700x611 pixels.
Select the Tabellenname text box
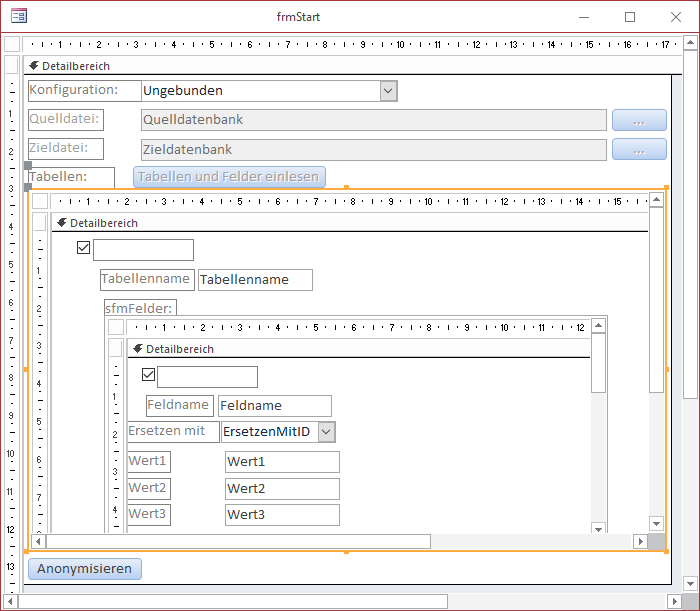tap(255, 280)
